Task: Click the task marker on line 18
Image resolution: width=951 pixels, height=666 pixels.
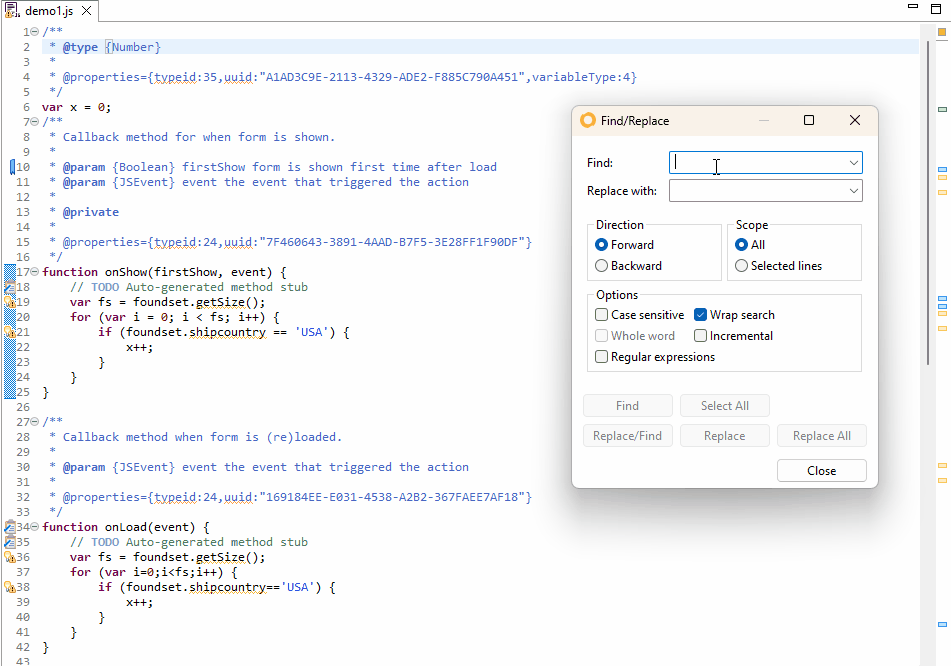Action: tap(10, 287)
